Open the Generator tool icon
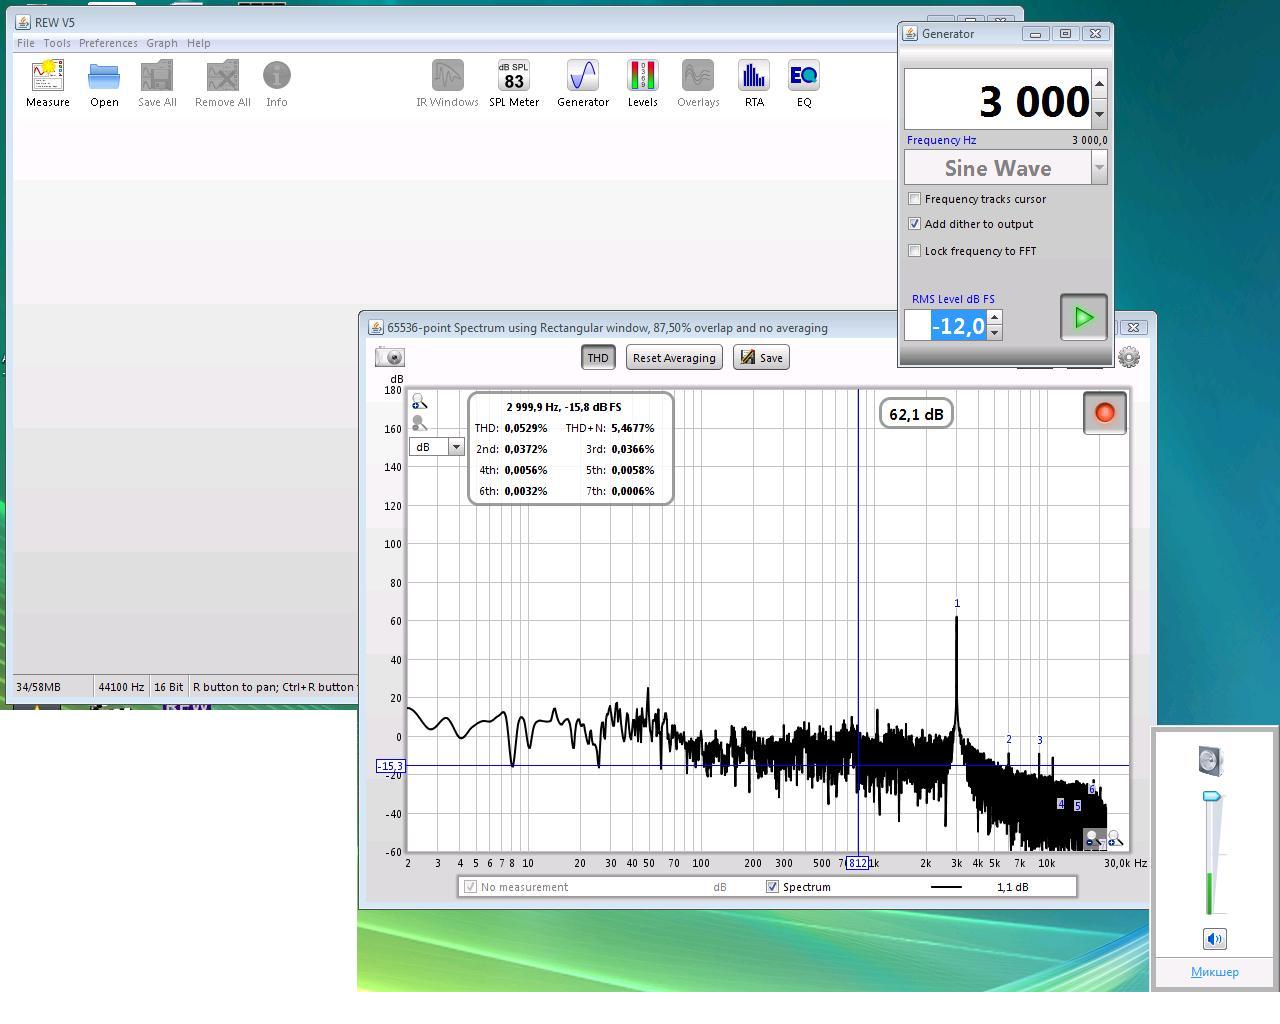The image size is (1280, 1024). click(x=583, y=84)
